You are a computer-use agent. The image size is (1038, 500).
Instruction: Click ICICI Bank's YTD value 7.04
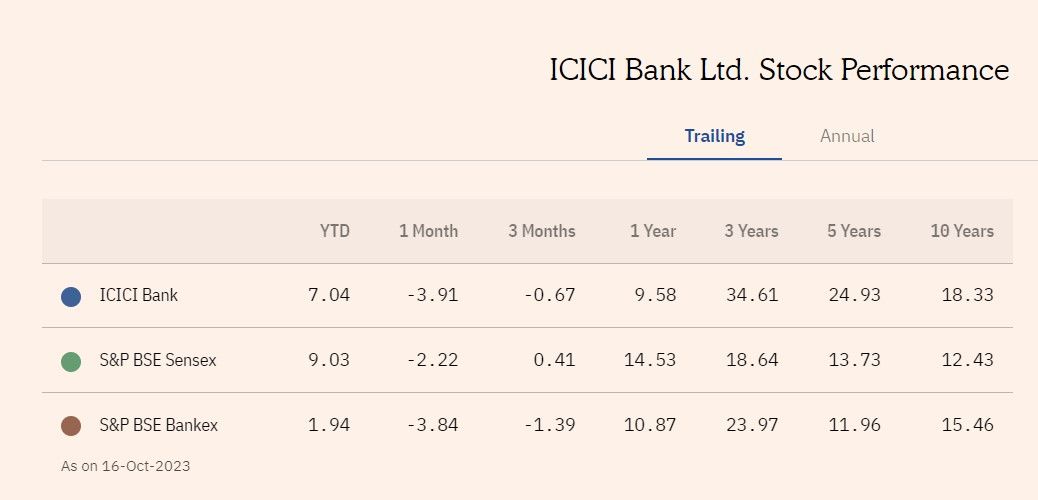[x=329, y=295]
